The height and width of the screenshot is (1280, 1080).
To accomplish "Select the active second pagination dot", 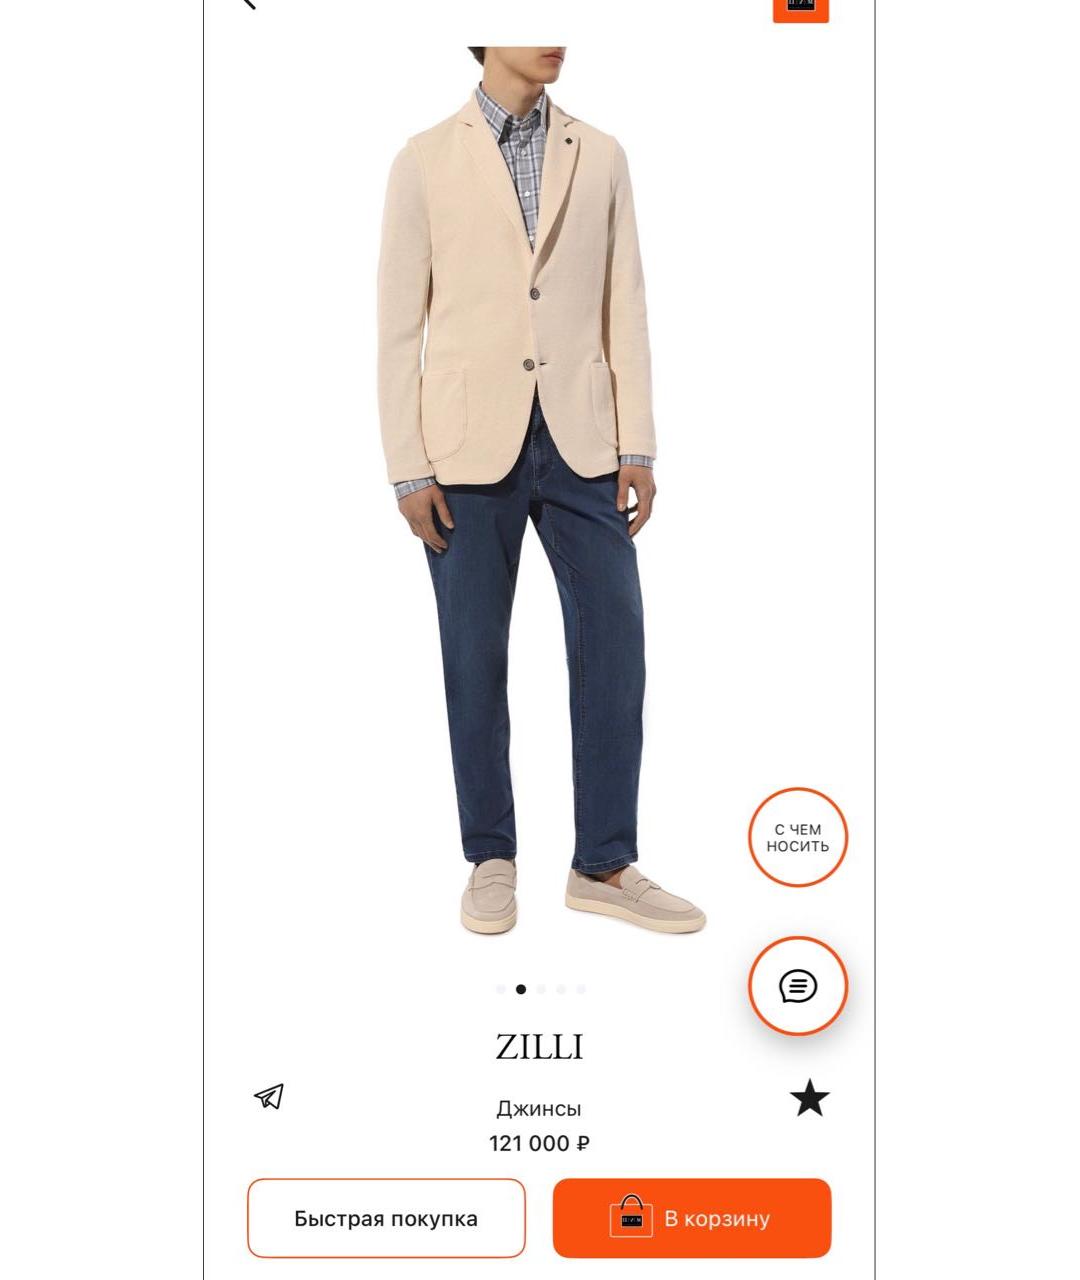I will pos(521,989).
